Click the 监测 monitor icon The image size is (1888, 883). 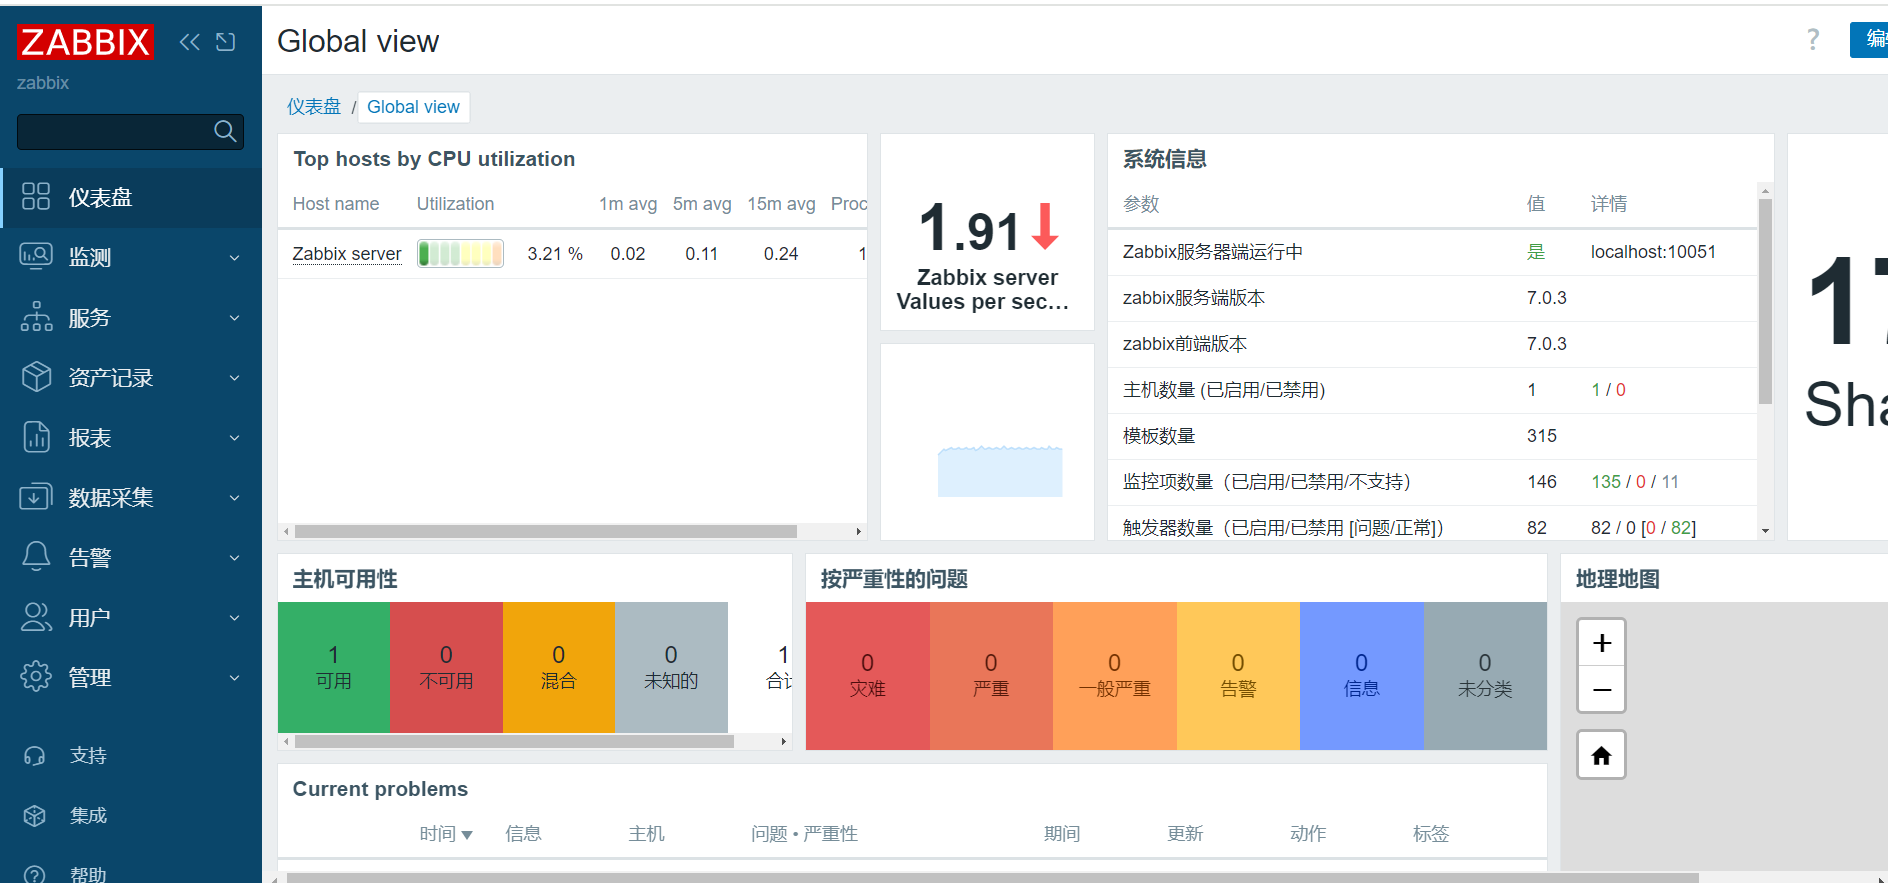36,256
